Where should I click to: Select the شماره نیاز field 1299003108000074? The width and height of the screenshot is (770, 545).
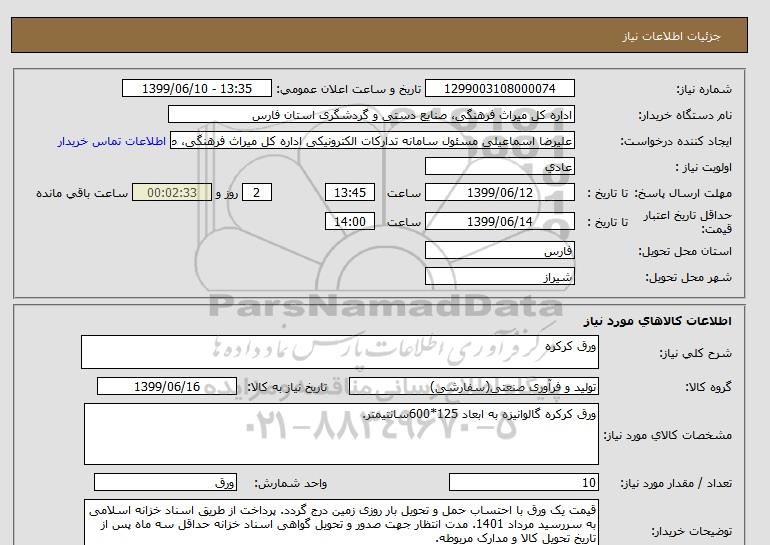coord(499,88)
